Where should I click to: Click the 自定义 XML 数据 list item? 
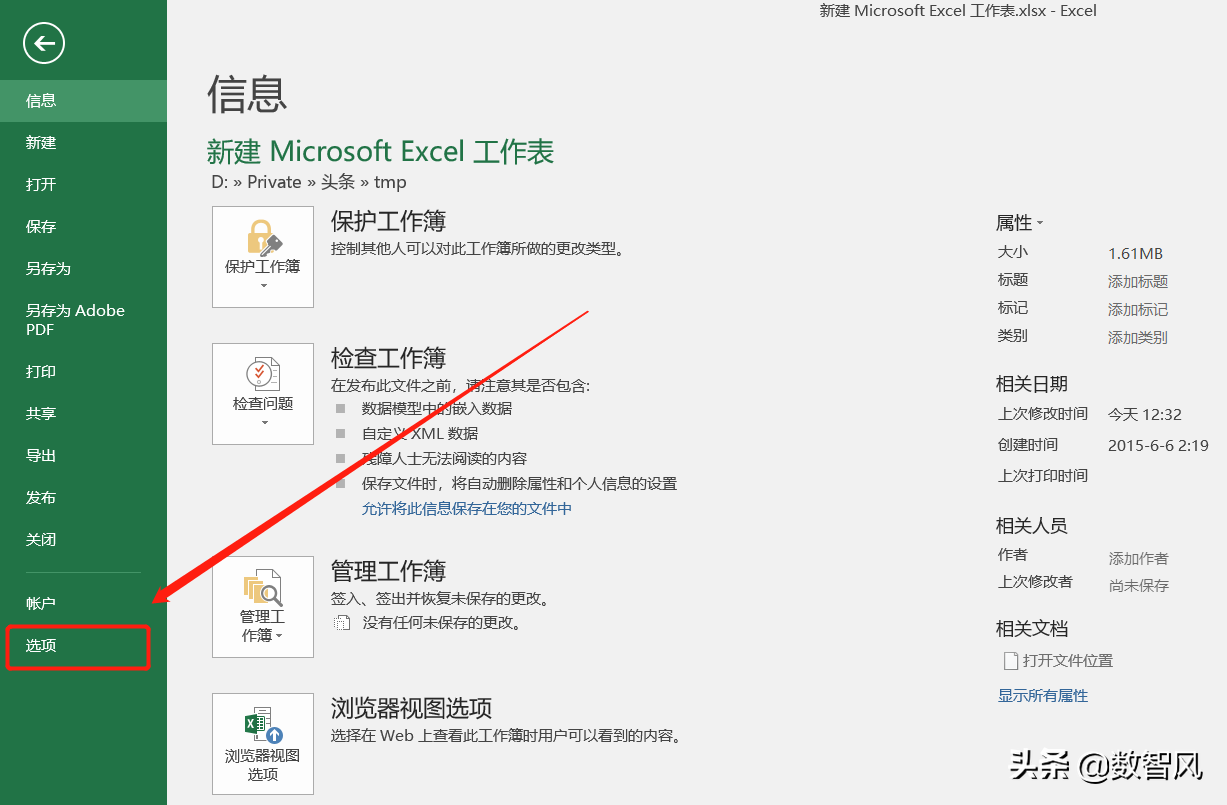(x=420, y=434)
